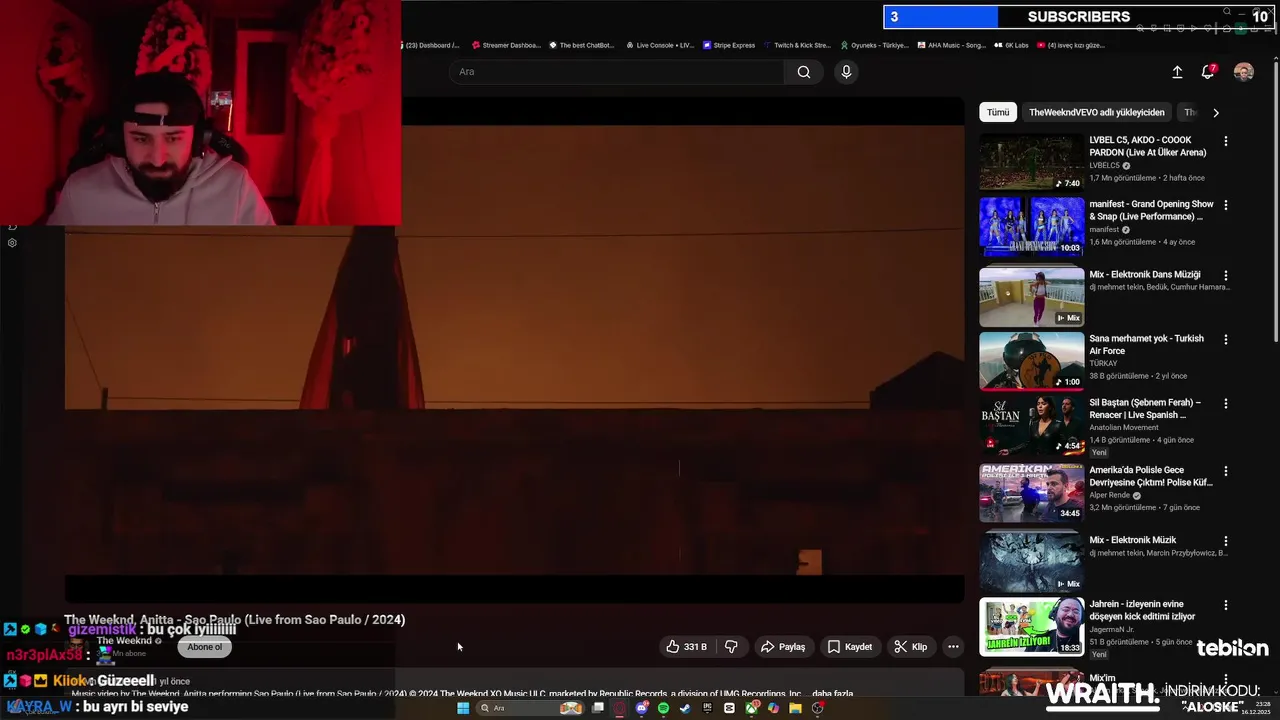The height and width of the screenshot is (720, 1280).
Task: Open Spotify from the taskbar
Action: pos(663,708)
